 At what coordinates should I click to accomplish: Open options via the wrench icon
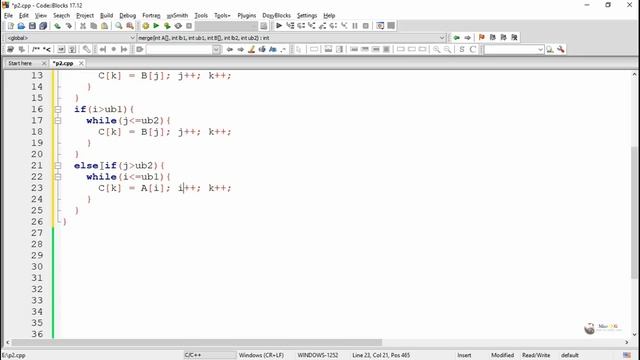coord(561,49)
